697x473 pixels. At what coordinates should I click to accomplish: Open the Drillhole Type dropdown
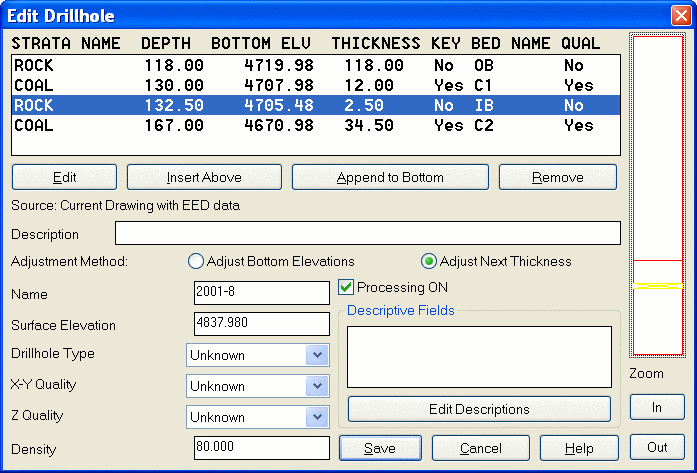(x=317, y=355)
